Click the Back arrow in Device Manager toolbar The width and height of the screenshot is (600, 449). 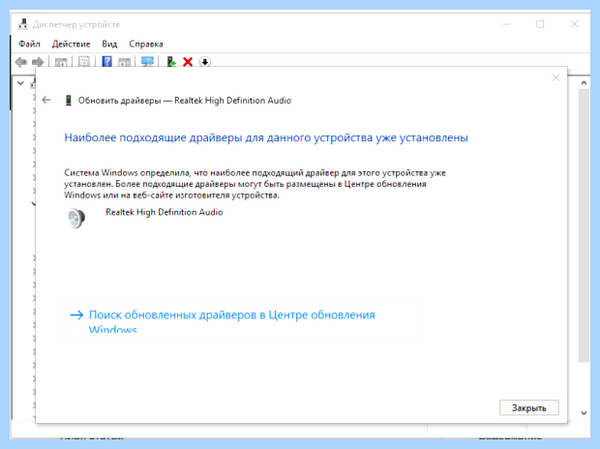click(21, 62)
